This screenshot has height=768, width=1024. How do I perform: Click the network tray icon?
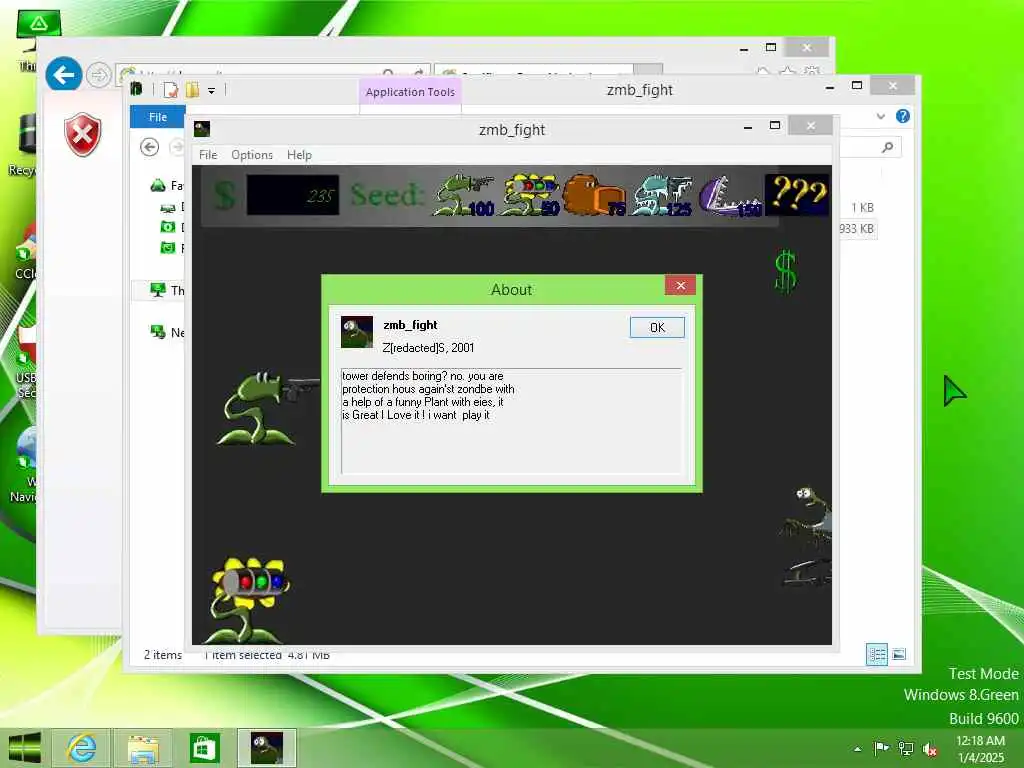906,748
